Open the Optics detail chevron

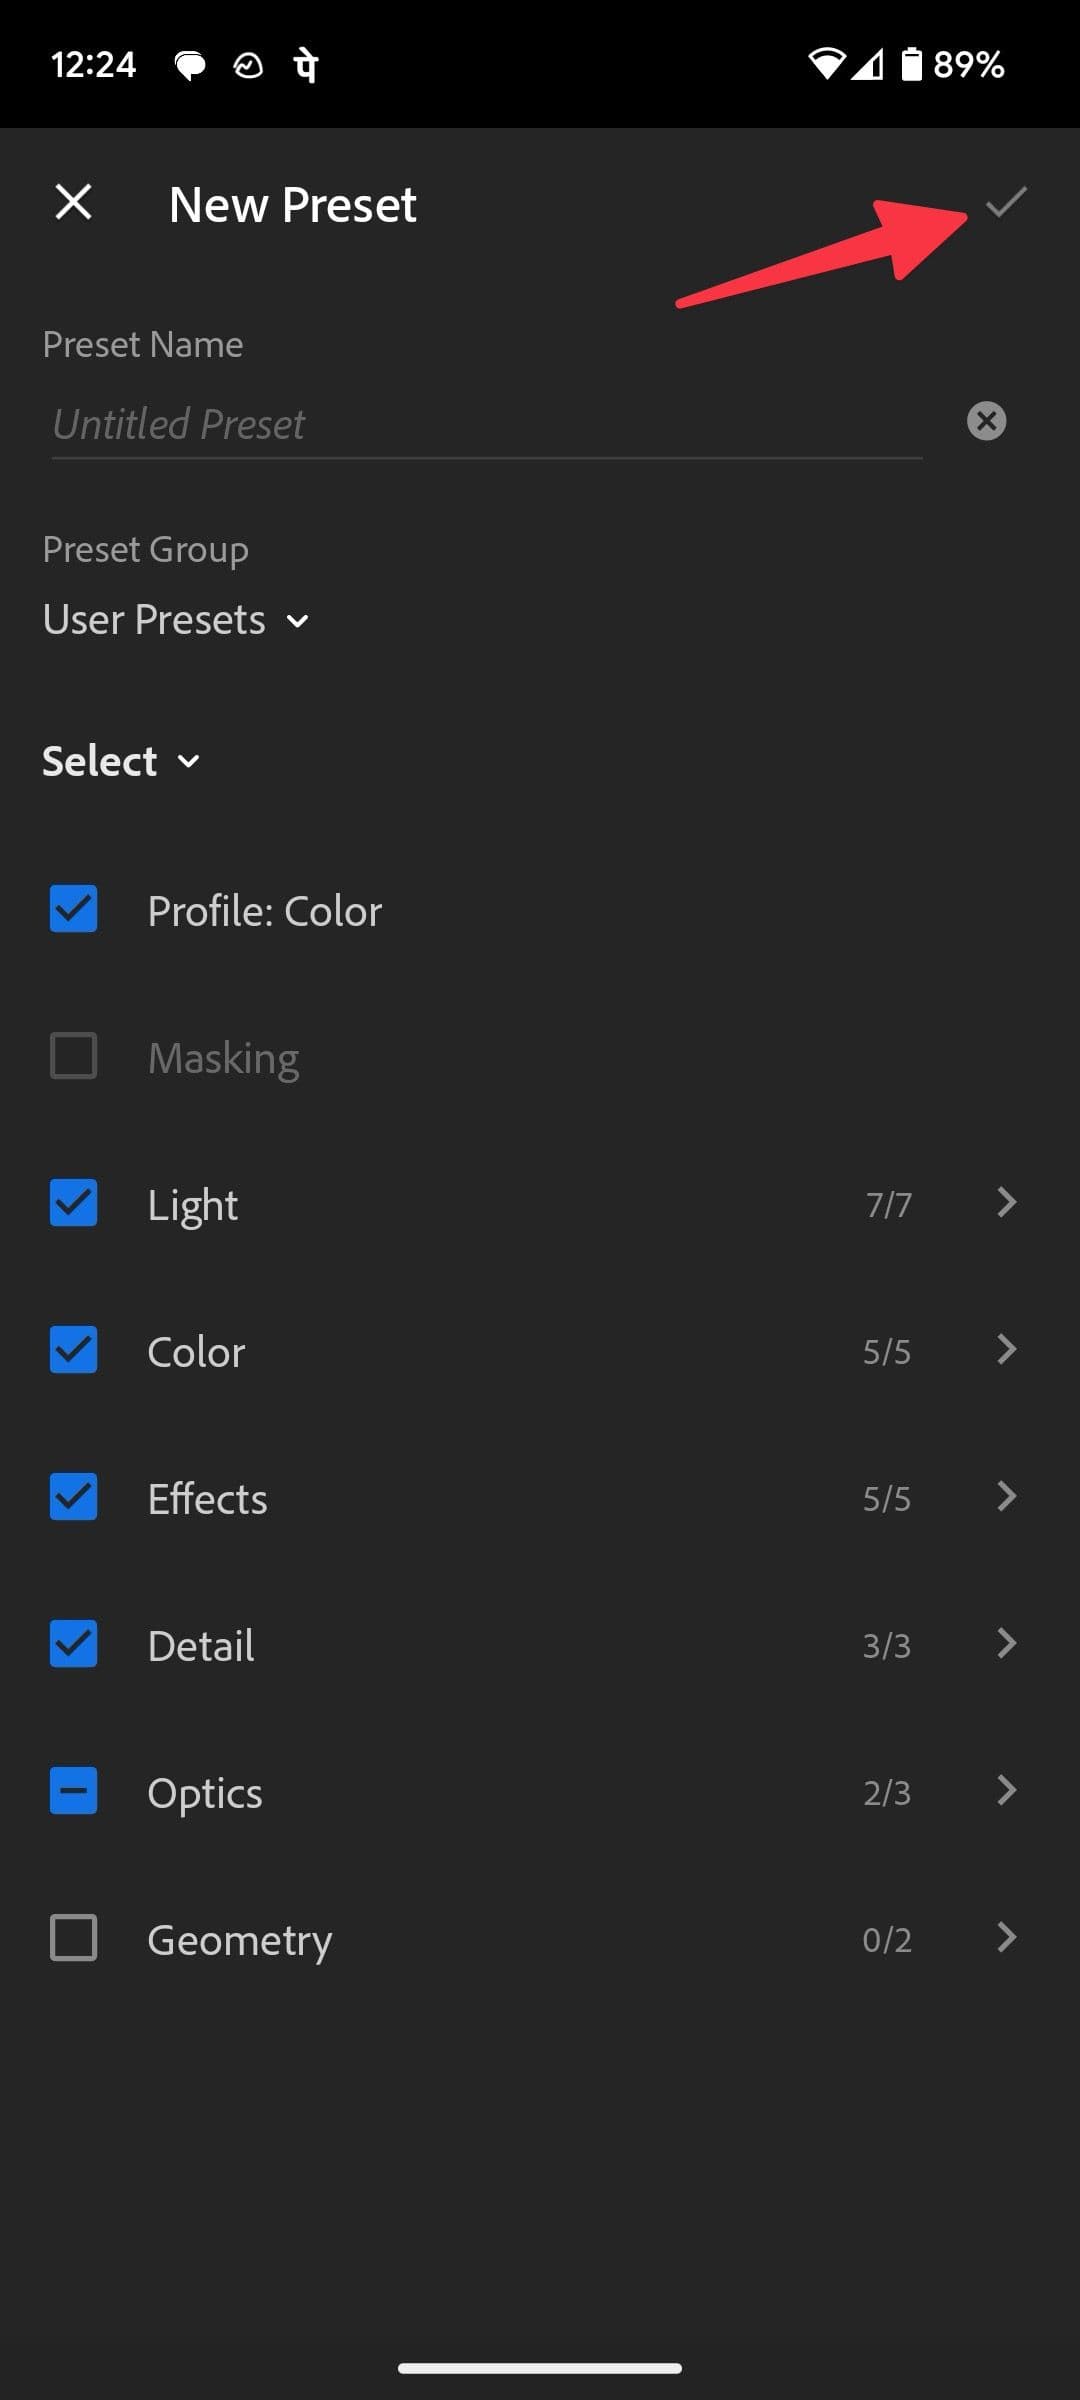1006,1791
